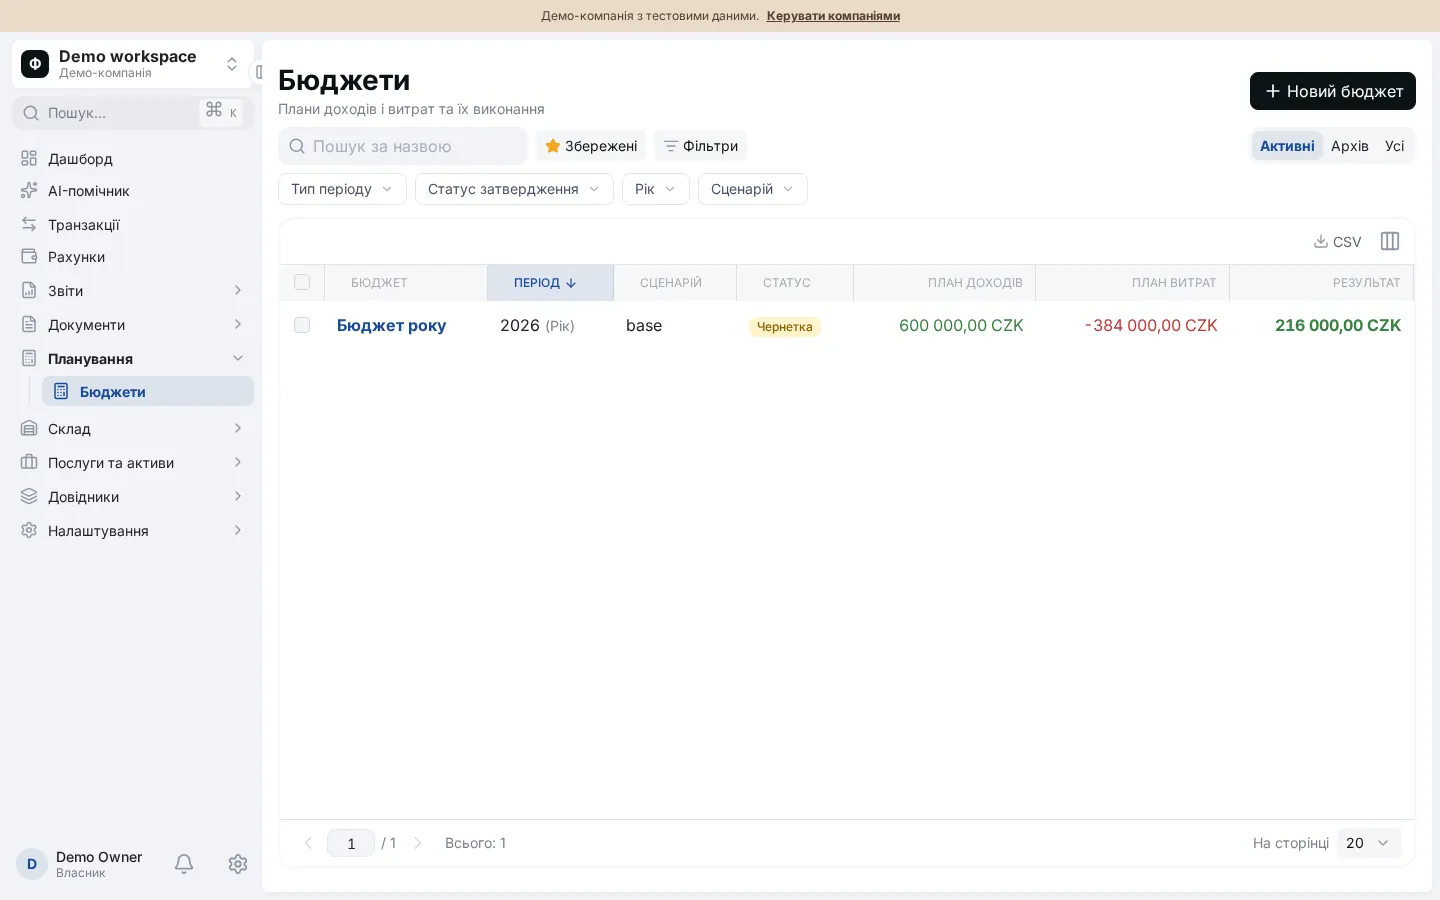Select the Активні tab
The image size is (1440, 900).
tap(1287, 146)
